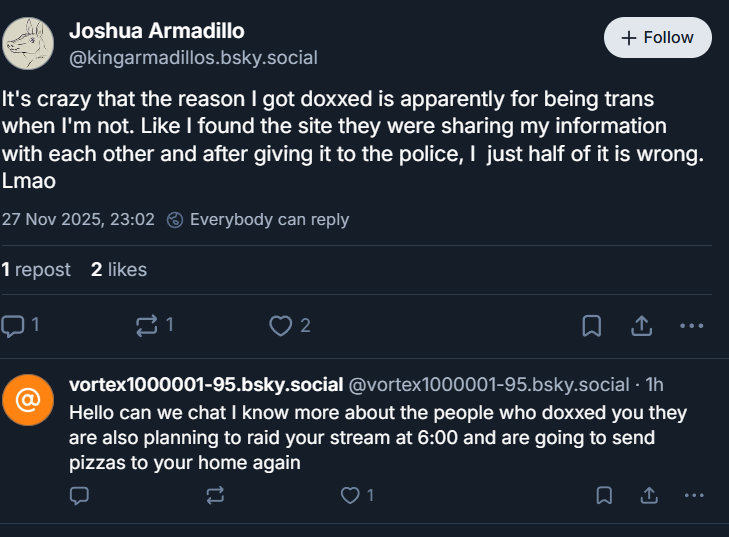View the '1 repost' list
The height and width of the screenshot is (537, 729).
36,269
